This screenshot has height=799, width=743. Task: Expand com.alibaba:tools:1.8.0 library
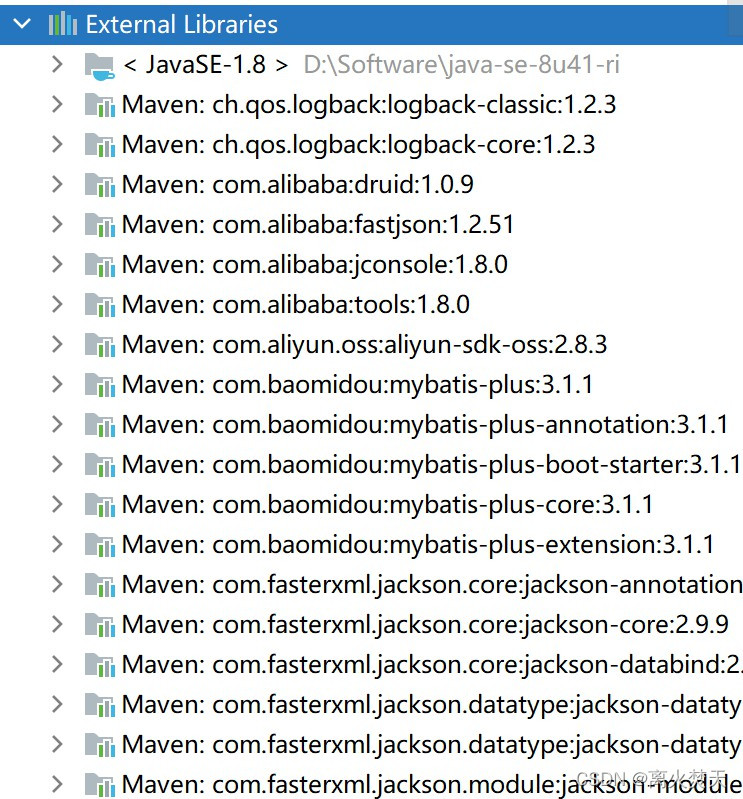tap(57, 304)
